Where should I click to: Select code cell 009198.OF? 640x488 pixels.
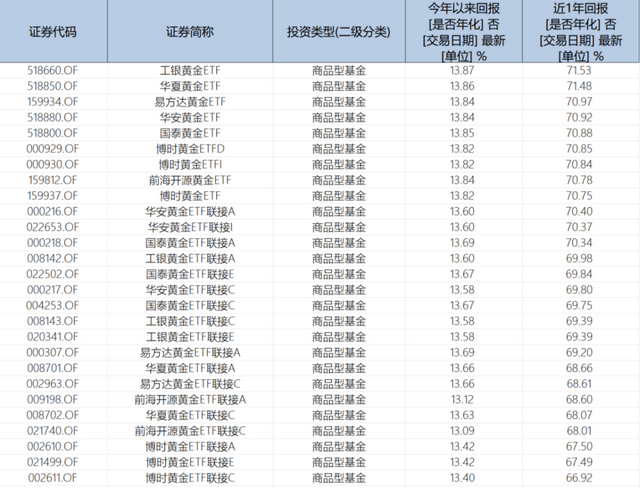click(x=52, y=399)
